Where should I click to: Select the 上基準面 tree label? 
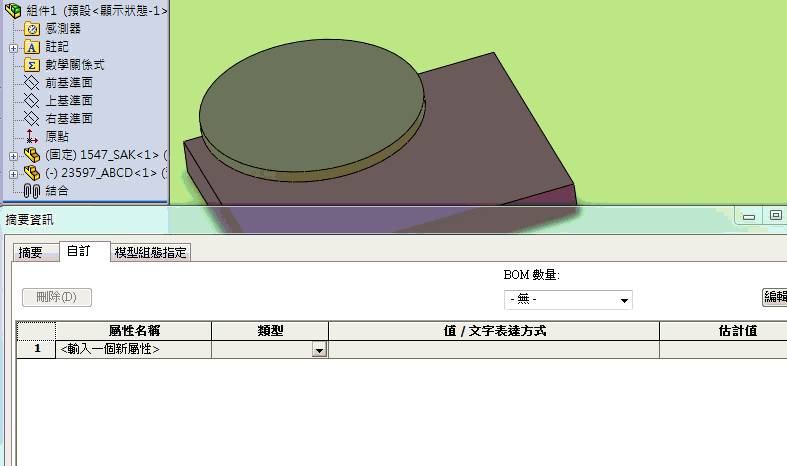click(69, 101)
